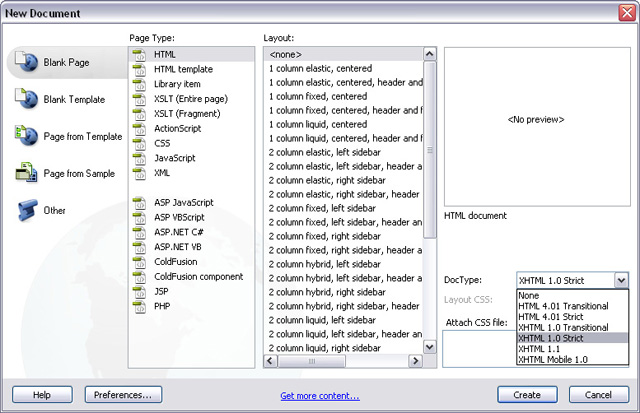
Task: Click the ColdFusion file icon
Action: click(140, 262)
